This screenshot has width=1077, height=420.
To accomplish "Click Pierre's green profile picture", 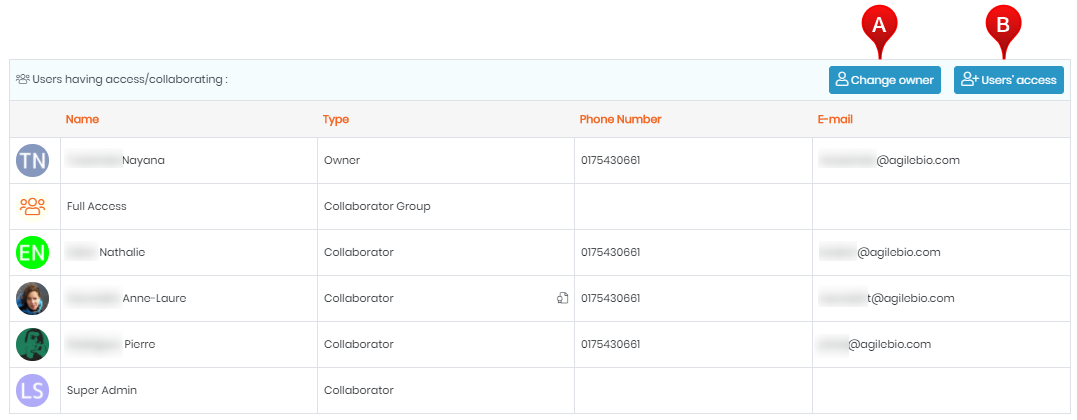I will click(x=32, y=344).
